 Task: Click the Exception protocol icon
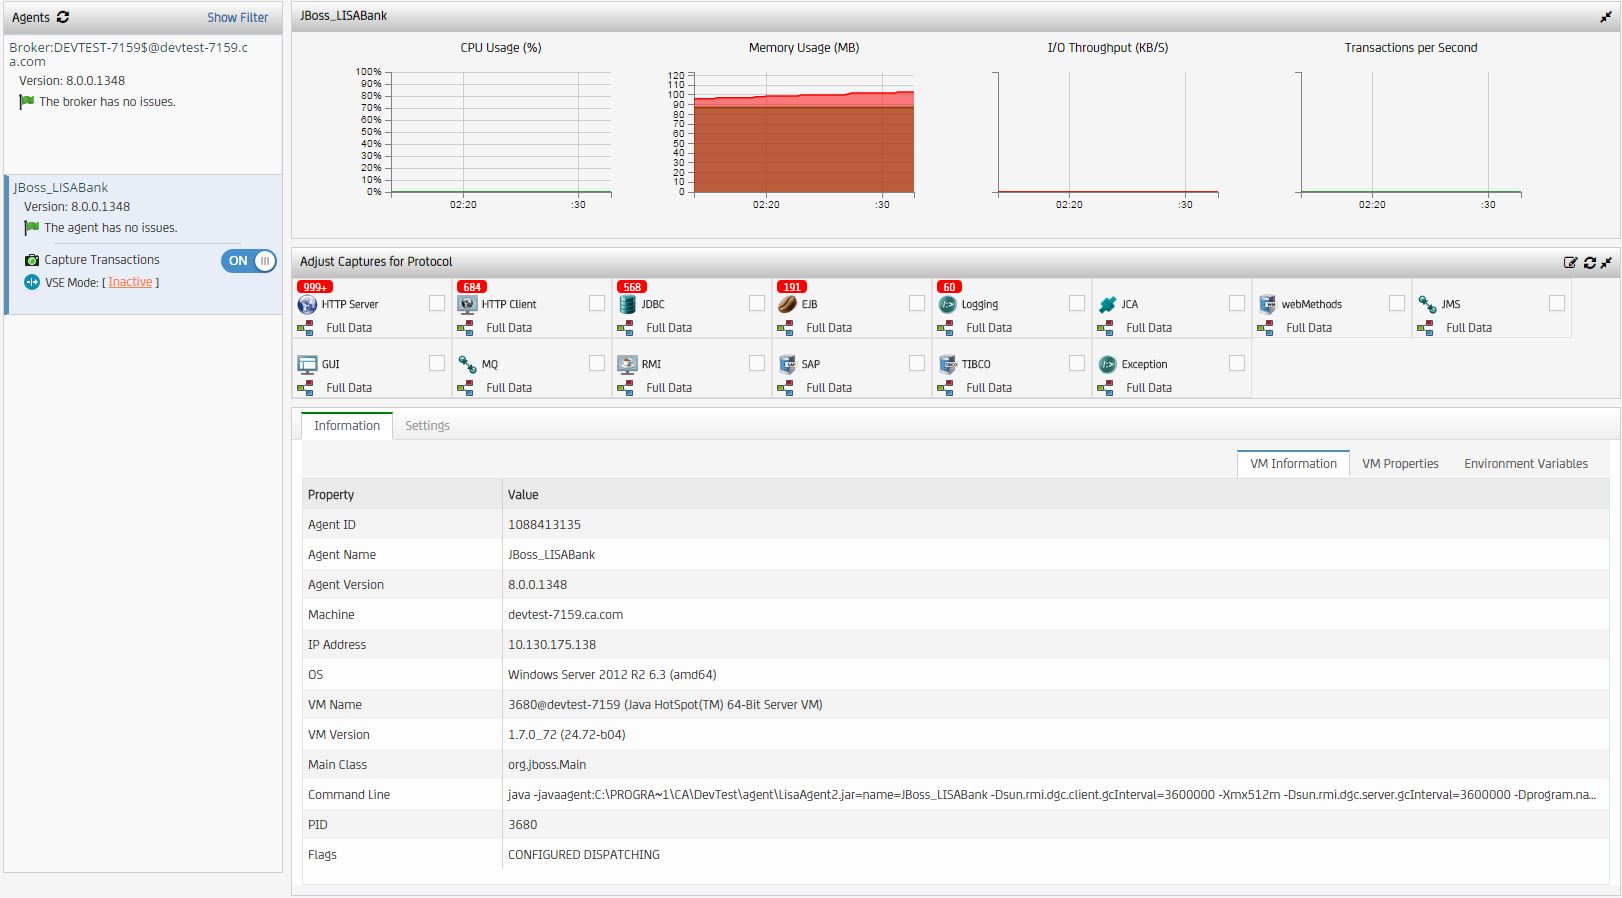[1107, 364]
